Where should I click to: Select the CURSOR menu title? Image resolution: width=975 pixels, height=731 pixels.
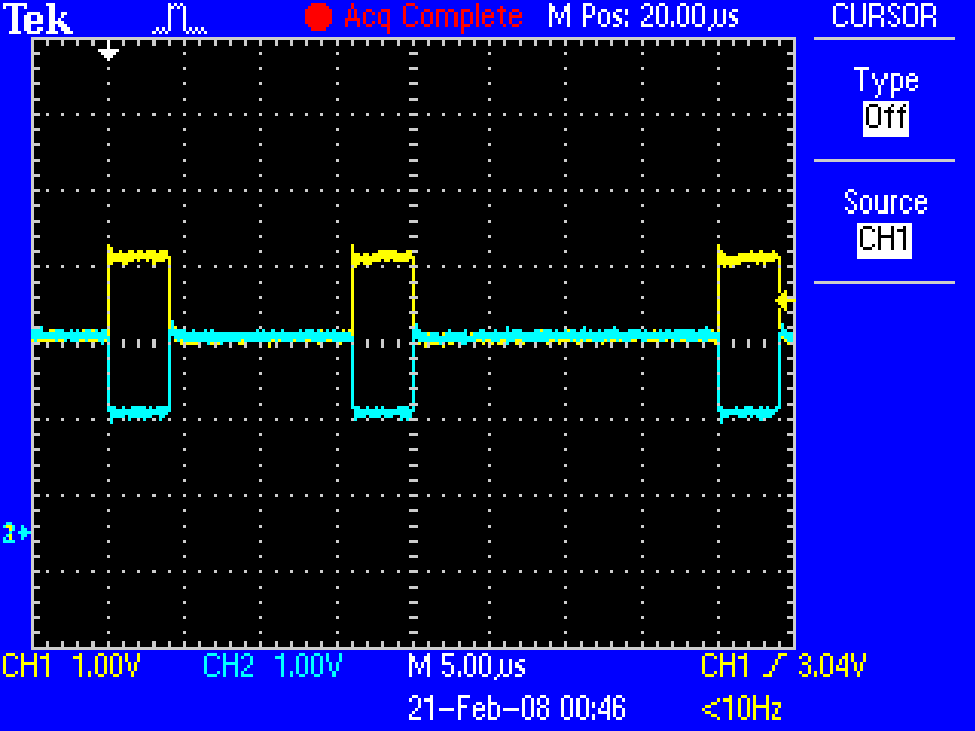[x=885, y=16]
